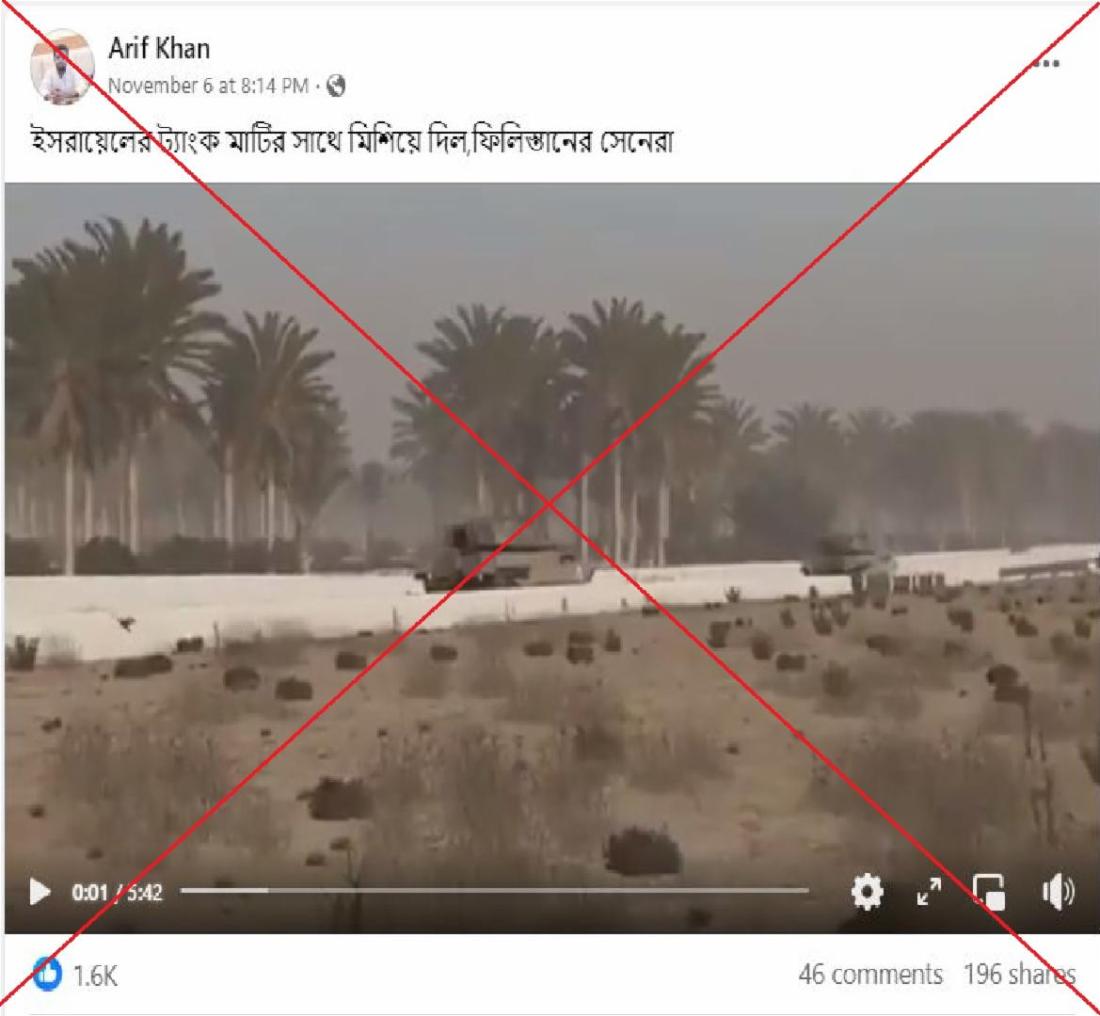The image size is (1100, 1016).
Task: Show public audience globe info
Action: (x=336, y=86)
